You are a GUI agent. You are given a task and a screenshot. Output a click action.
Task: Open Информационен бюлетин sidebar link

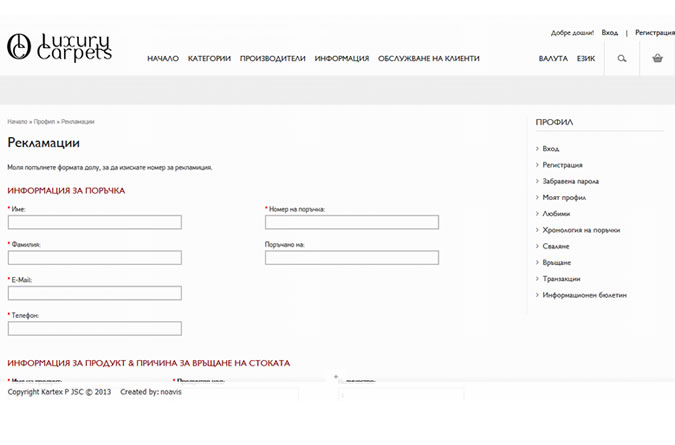point(585,295)
